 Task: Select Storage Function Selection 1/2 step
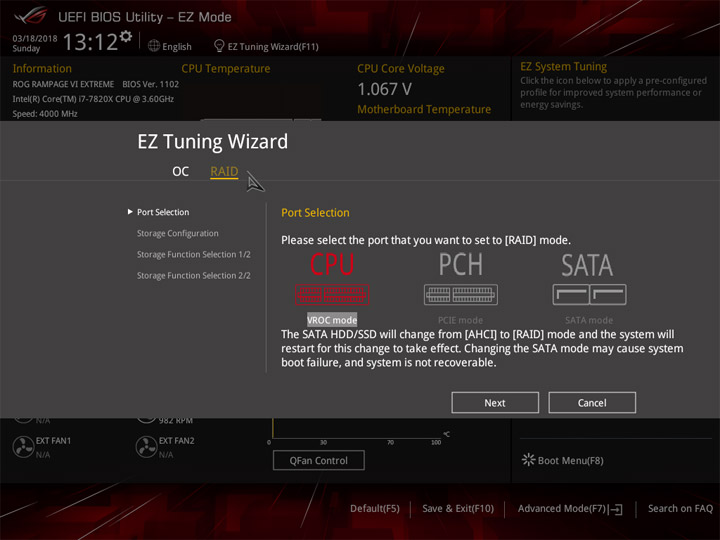point(193,254)
